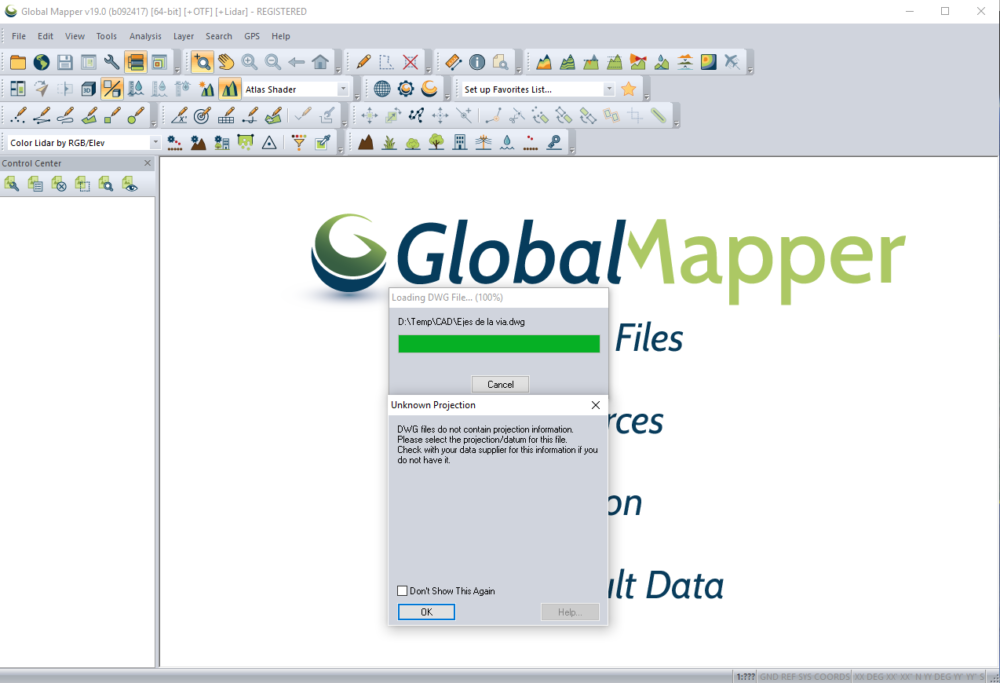Screen dimensions: 1000x683
Task: Open the Favorites star icon
Action: (629, 88)
